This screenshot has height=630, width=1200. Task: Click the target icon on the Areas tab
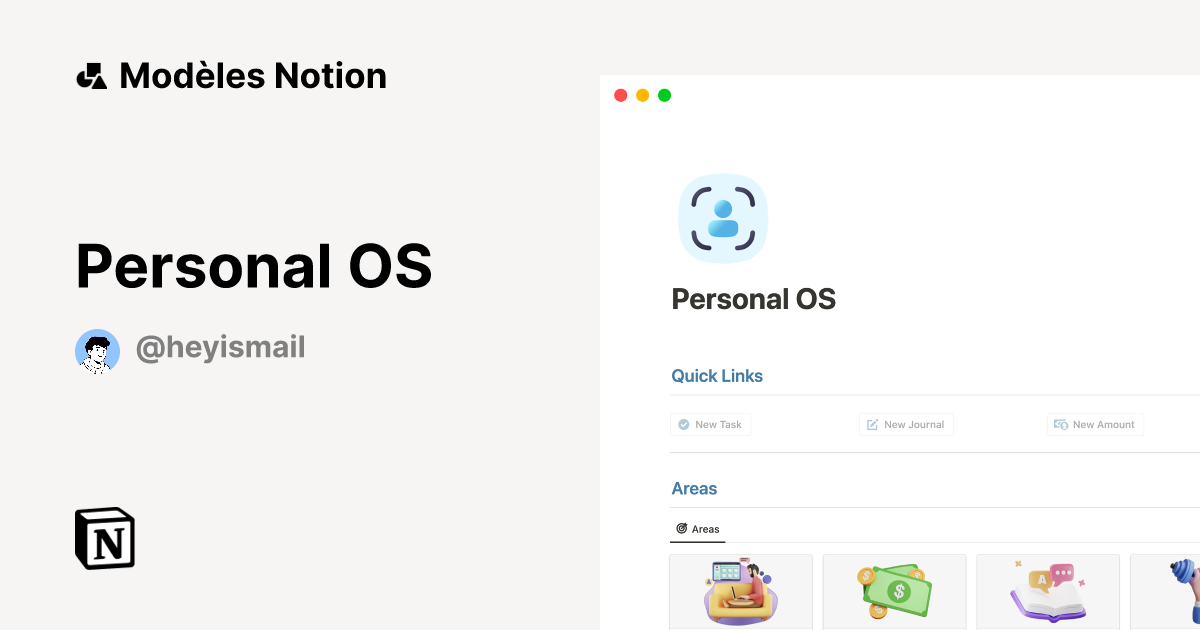tap(681, 529)
